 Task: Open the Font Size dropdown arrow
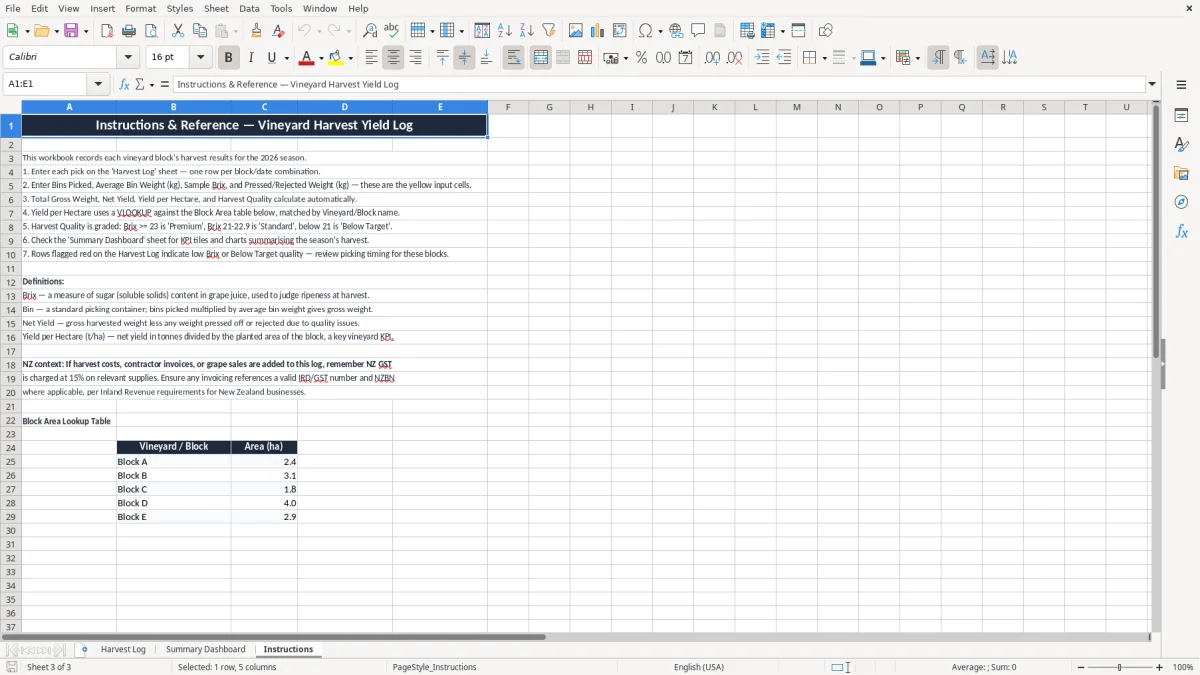click(x=201, y=58)
